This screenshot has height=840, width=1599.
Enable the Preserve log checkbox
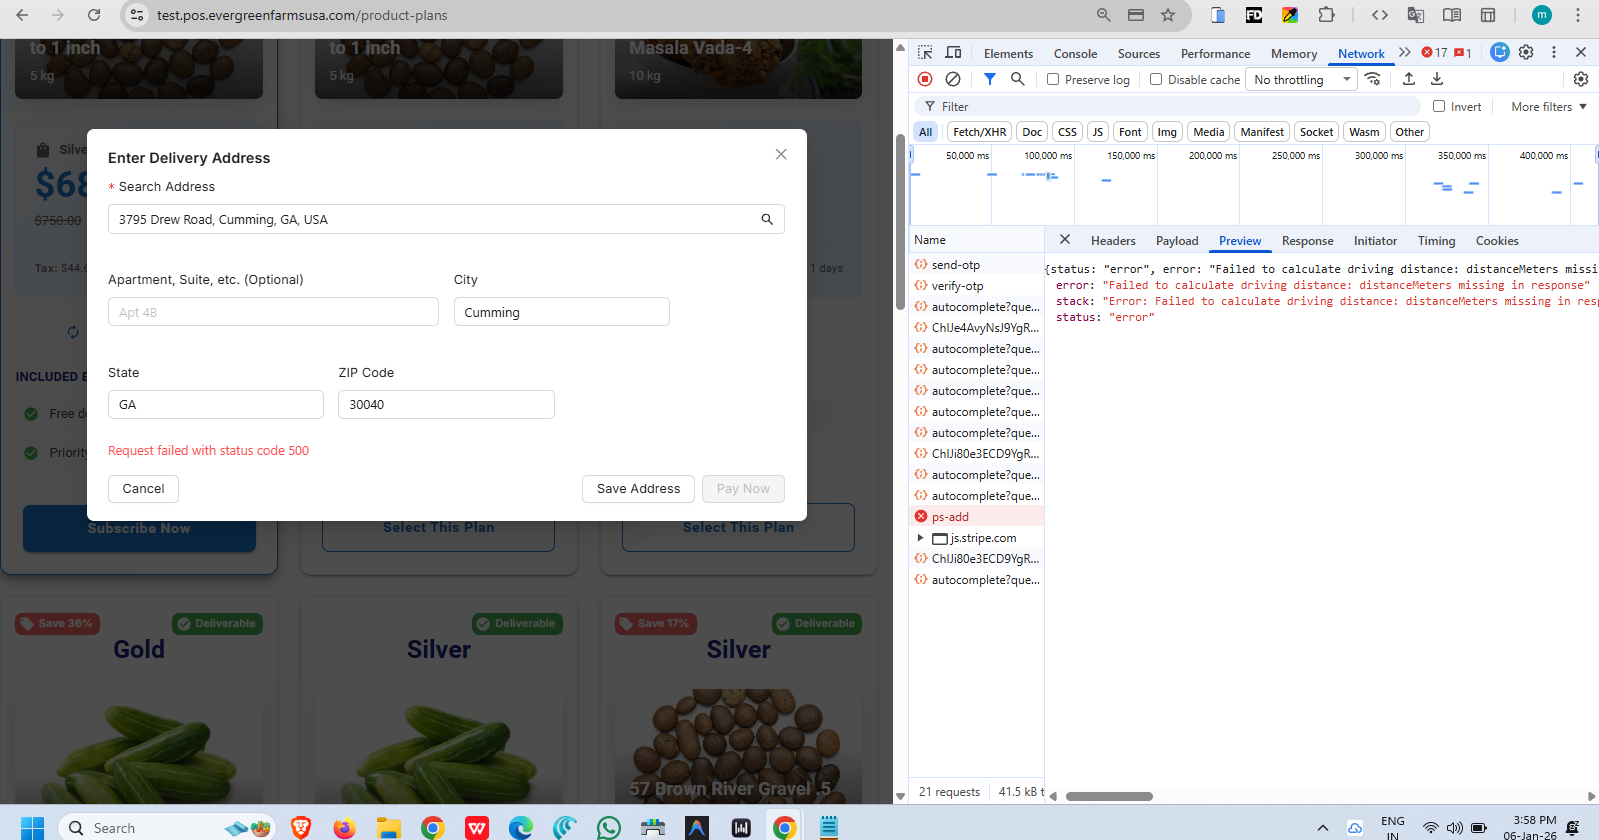[1053, 80]
